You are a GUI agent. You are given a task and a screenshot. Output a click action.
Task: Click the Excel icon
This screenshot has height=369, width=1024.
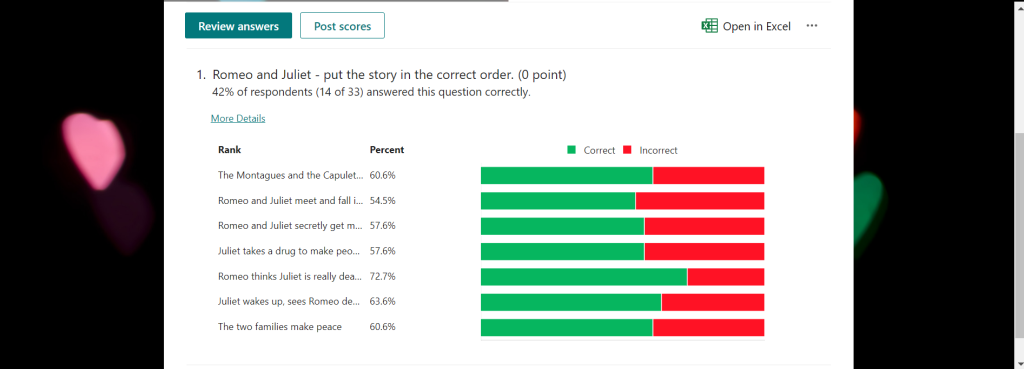click(x=709, y=26)
